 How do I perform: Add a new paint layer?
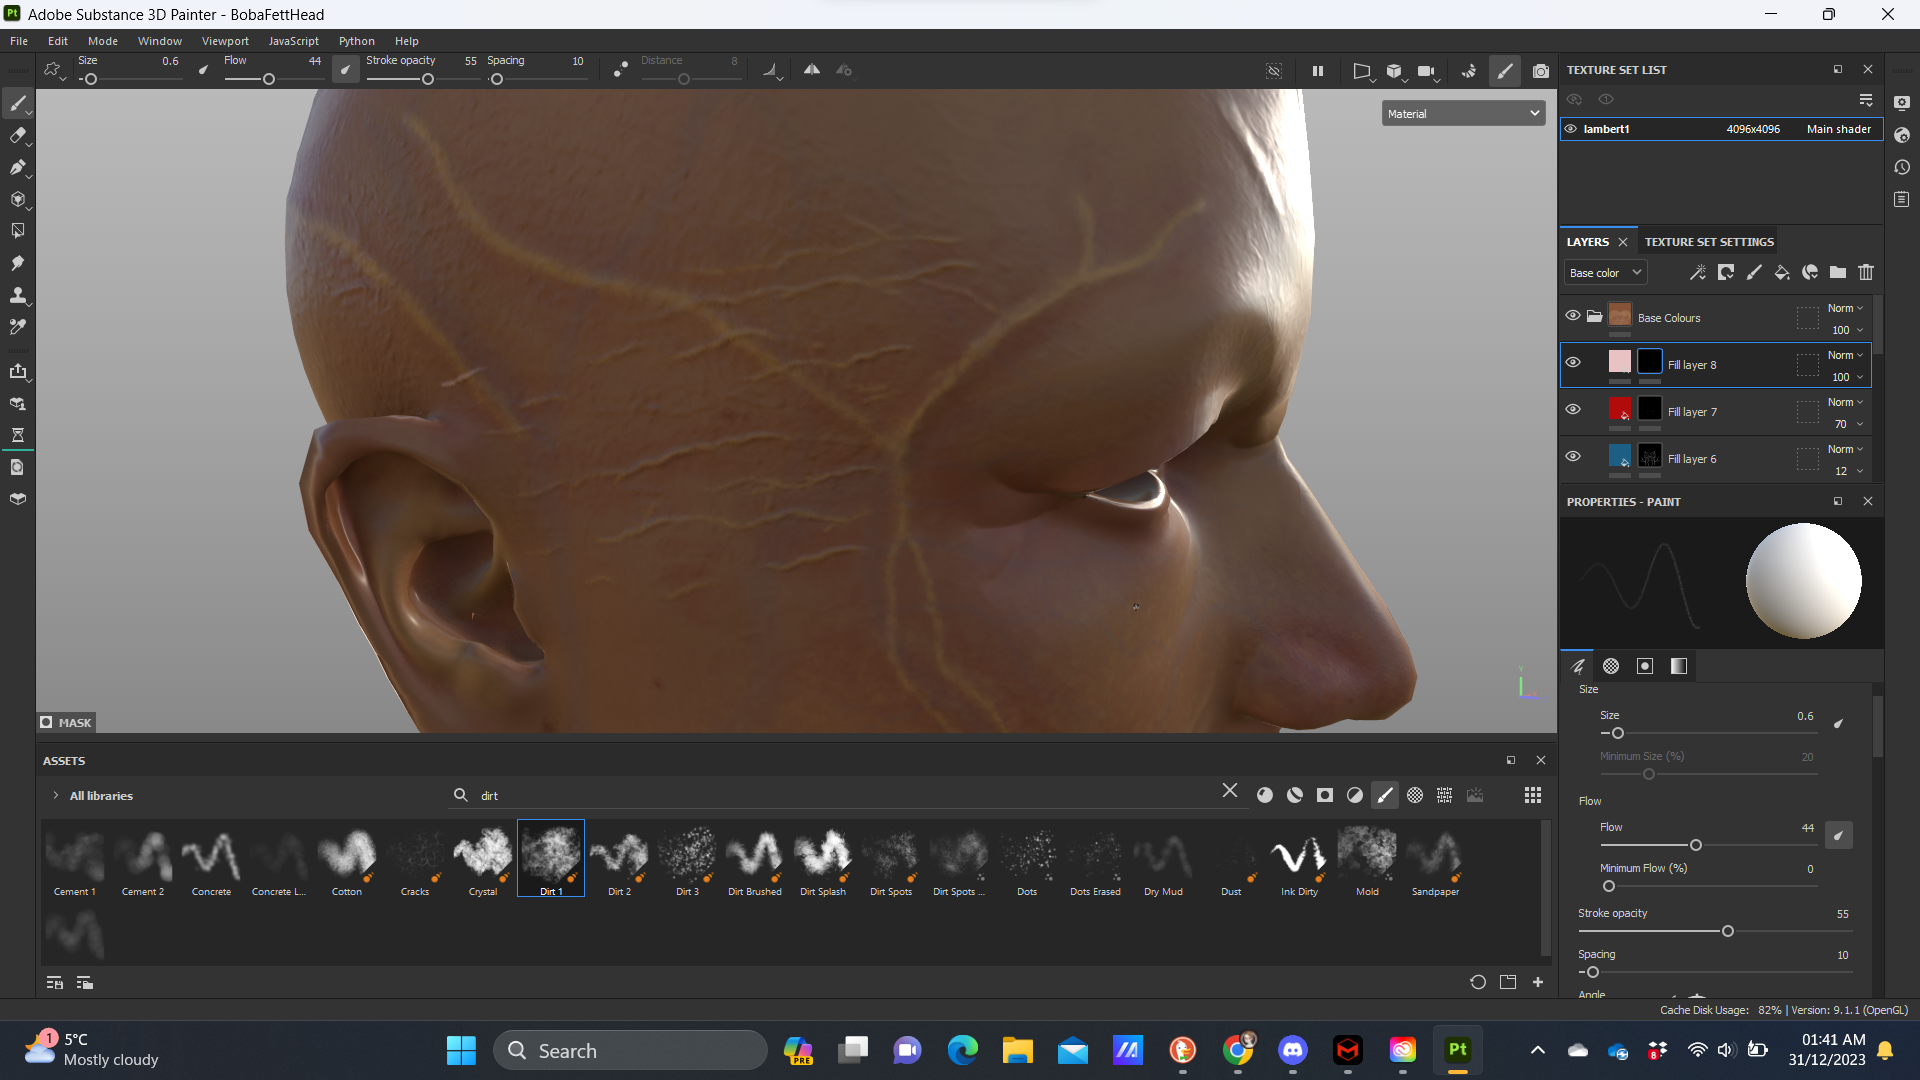[x=1754, y=272]
